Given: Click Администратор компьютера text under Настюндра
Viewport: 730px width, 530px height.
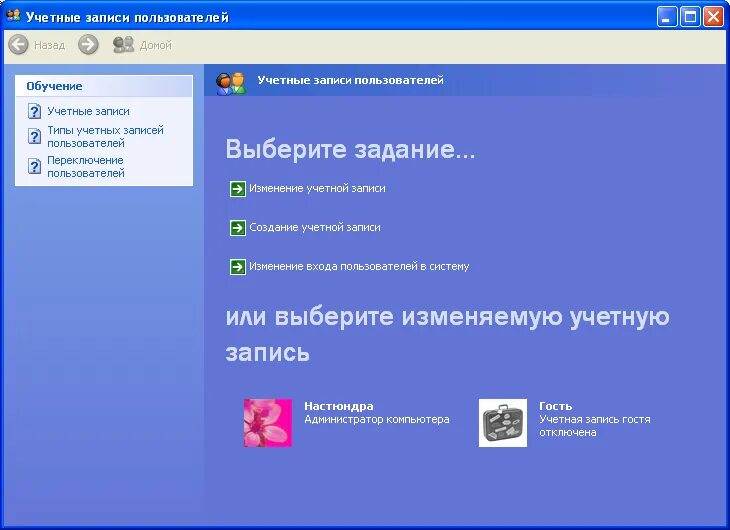Looking at the screenshot, I should [x=377, y=420].
